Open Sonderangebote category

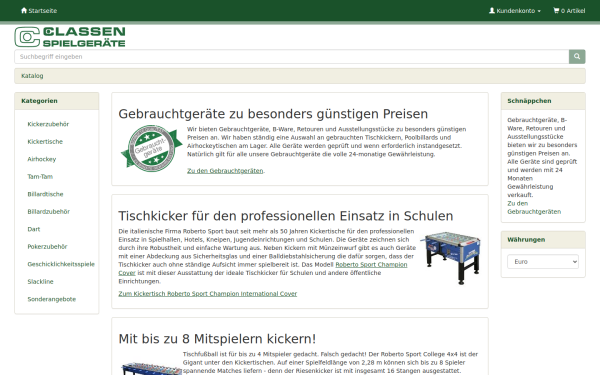coord(52,299)
